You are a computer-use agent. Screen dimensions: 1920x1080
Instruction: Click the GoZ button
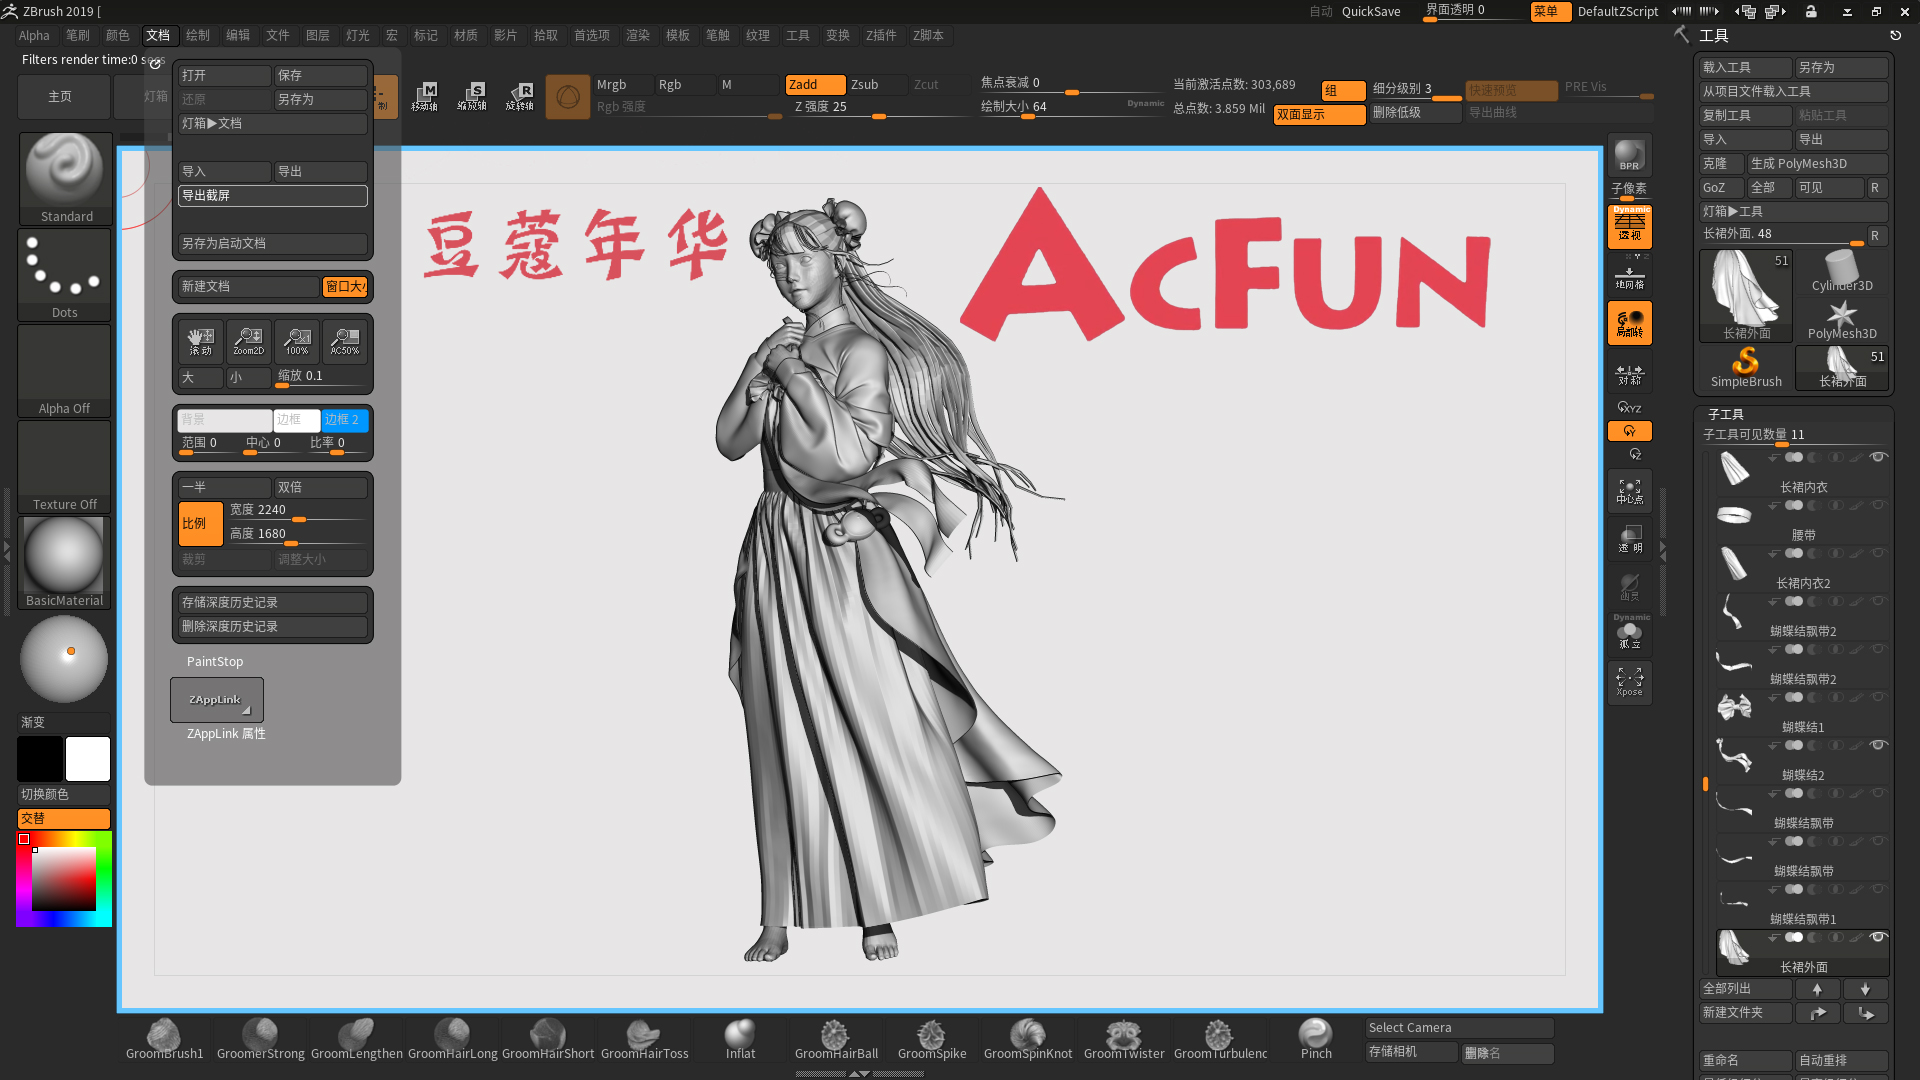click(1721, 188)
